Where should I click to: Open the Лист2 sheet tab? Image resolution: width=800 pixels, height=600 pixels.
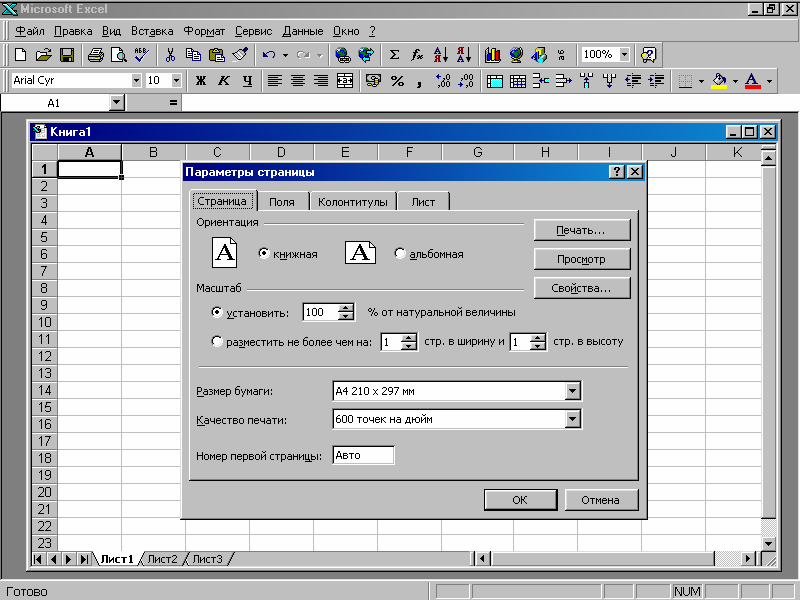162,559
